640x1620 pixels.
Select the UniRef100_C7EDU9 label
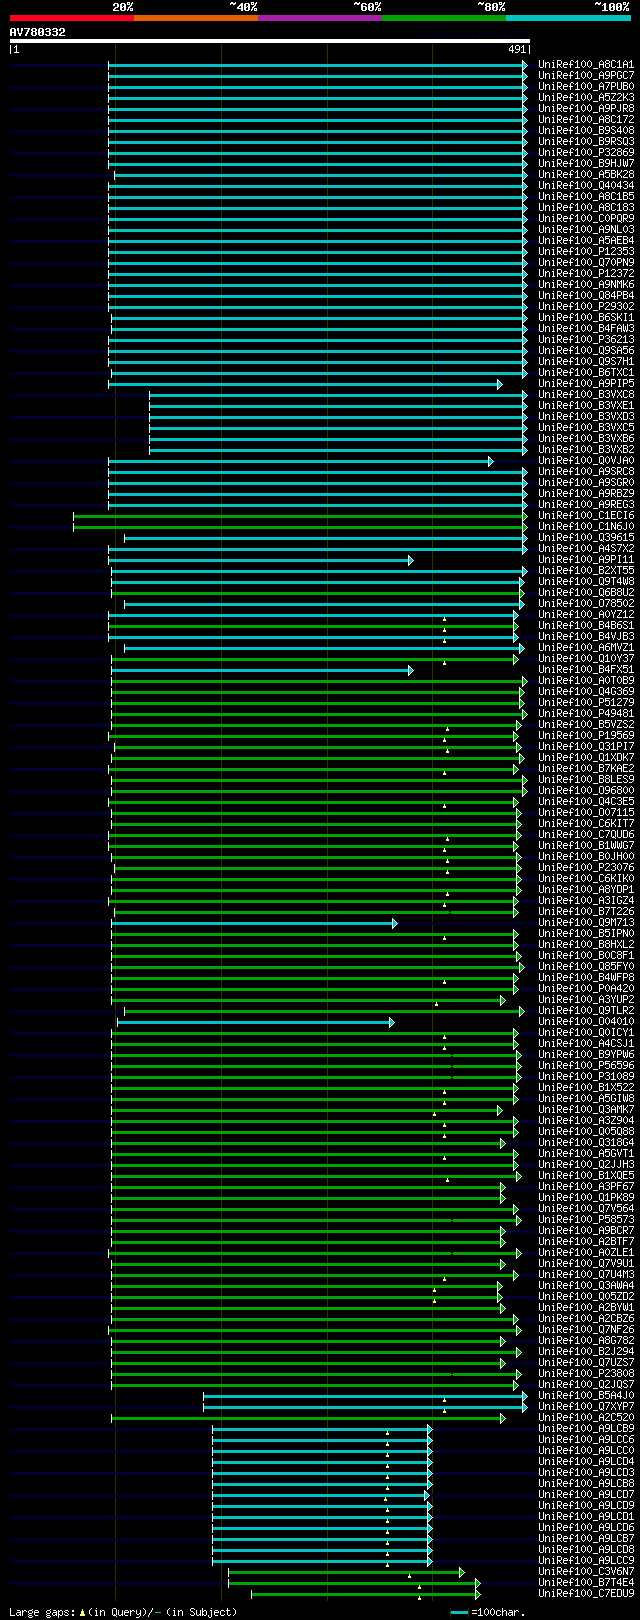[586, 1594]
